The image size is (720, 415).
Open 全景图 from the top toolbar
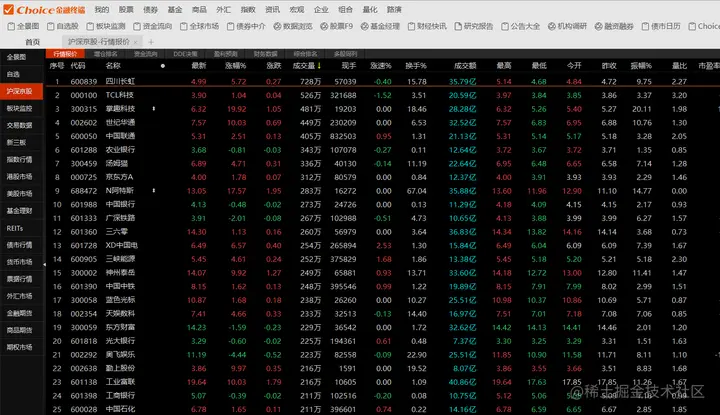point(23,27)
